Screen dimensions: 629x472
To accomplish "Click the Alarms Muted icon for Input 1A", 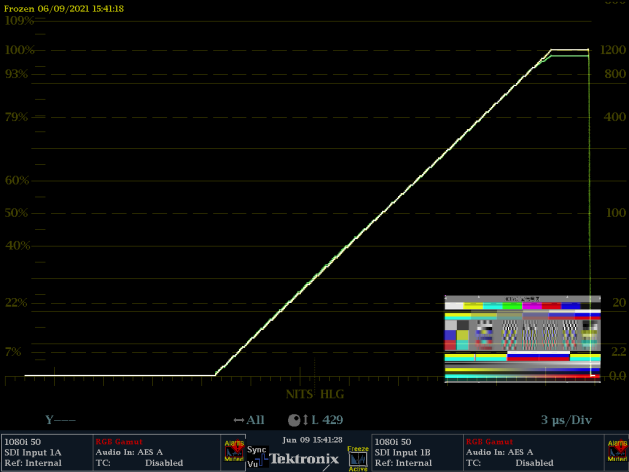I will tap(234, 451).
